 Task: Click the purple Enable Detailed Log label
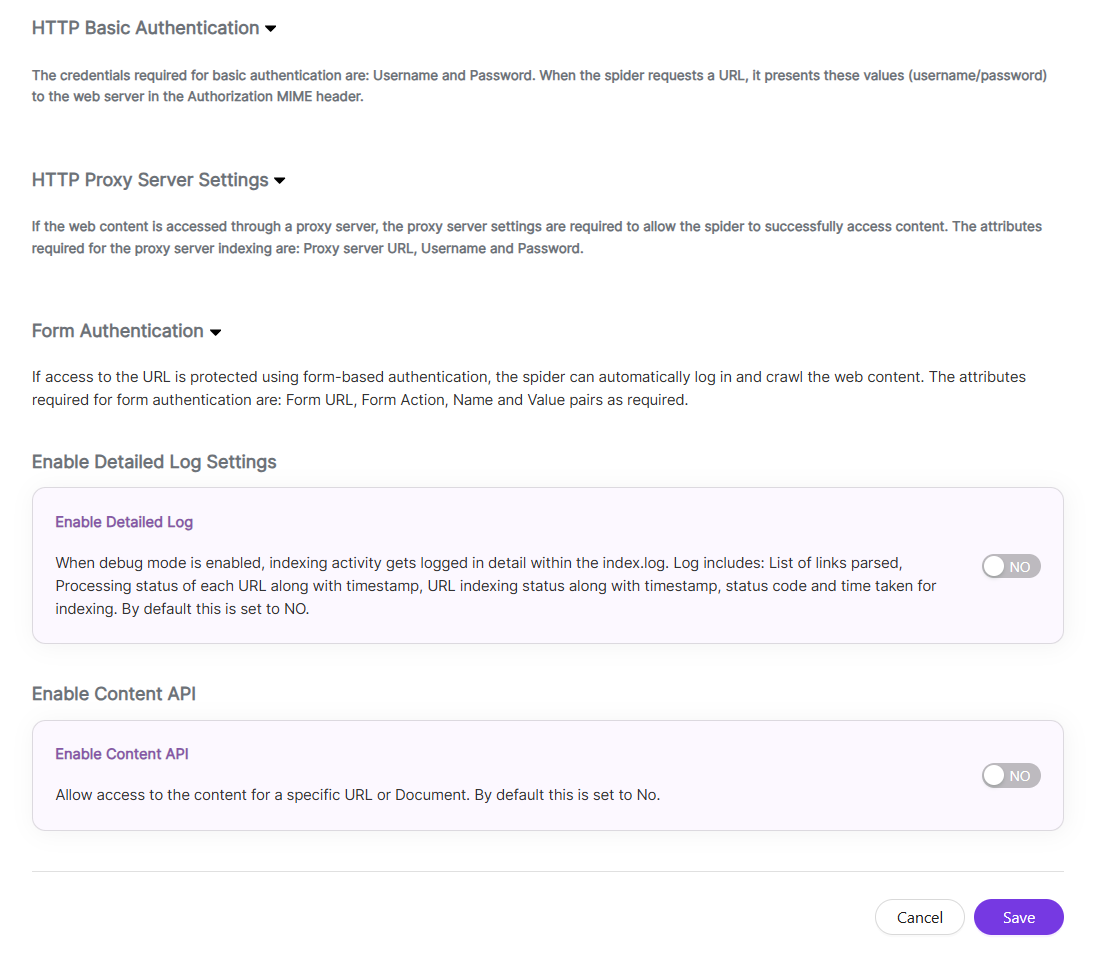(x=124, y=522)
